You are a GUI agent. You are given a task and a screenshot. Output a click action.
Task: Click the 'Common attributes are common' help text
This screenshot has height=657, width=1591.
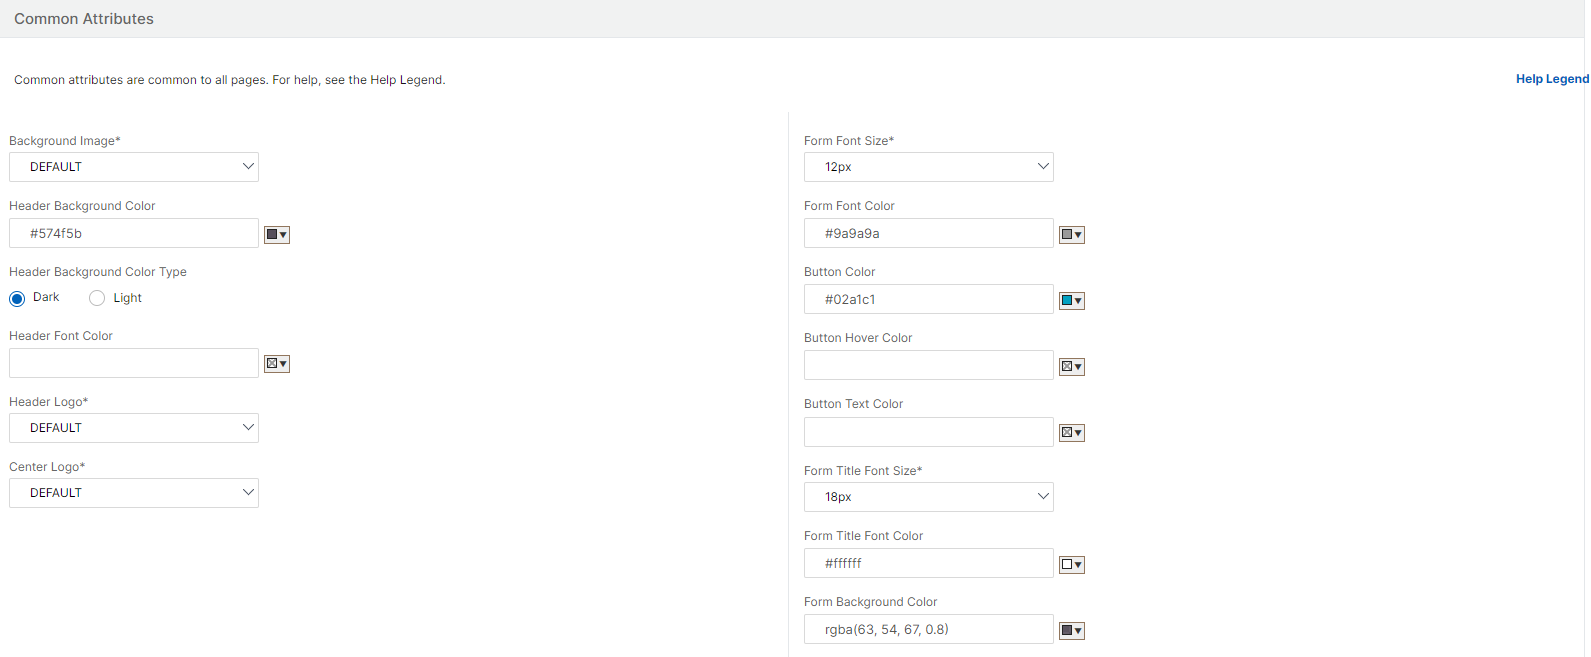pyautogui.click(x=230, y=80)
